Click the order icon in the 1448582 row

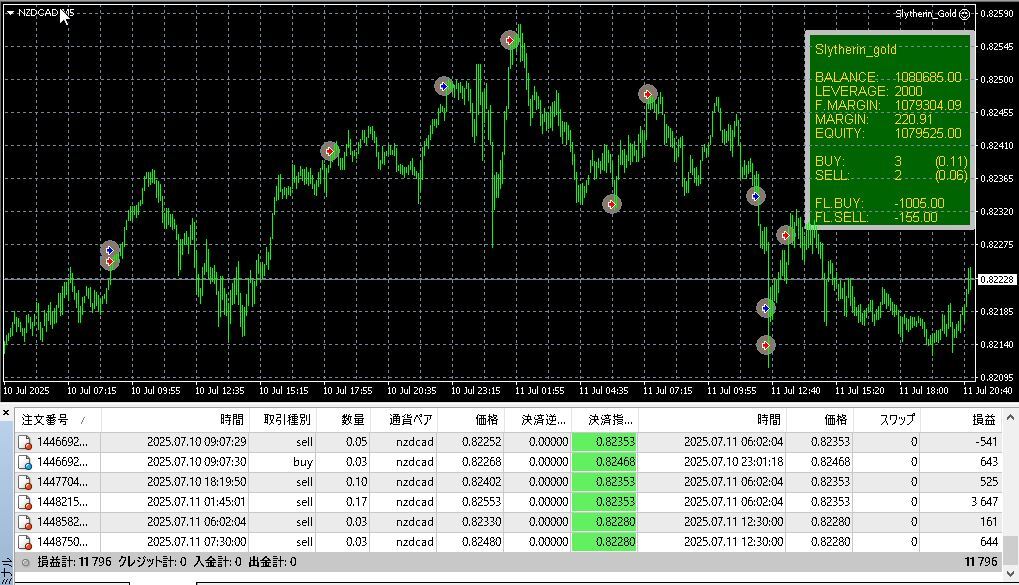point(25,523)
